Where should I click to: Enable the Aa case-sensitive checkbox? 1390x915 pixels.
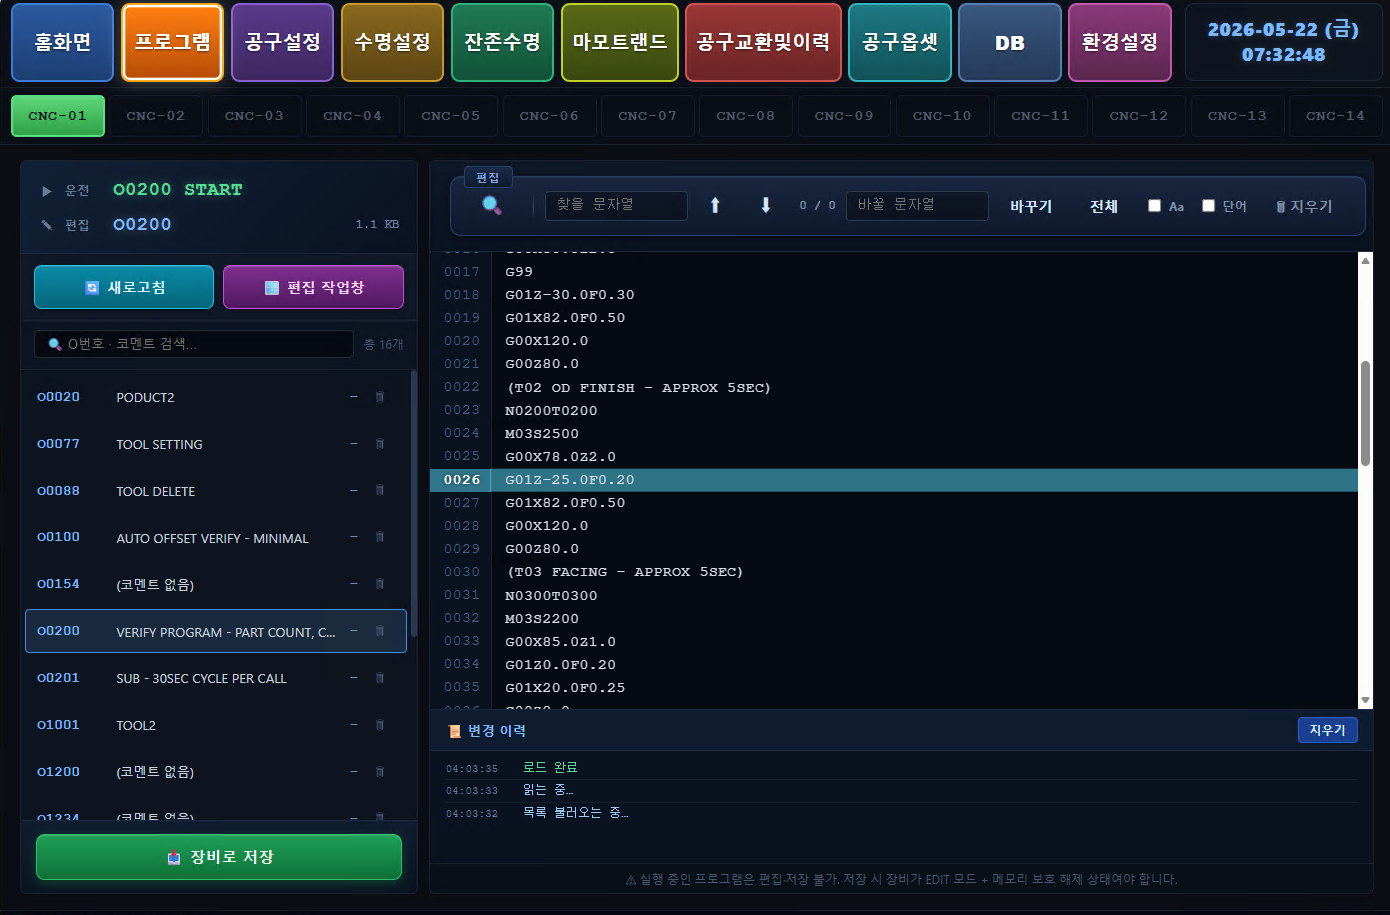pos(1154,206)
